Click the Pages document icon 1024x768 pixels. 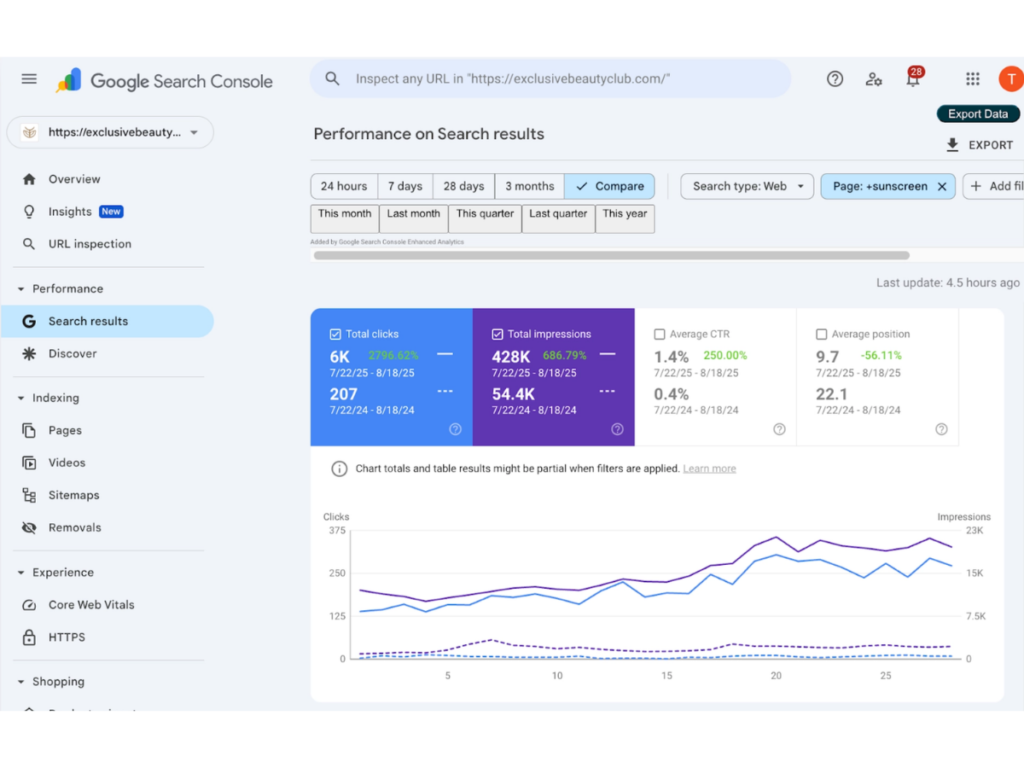point(29,430)
